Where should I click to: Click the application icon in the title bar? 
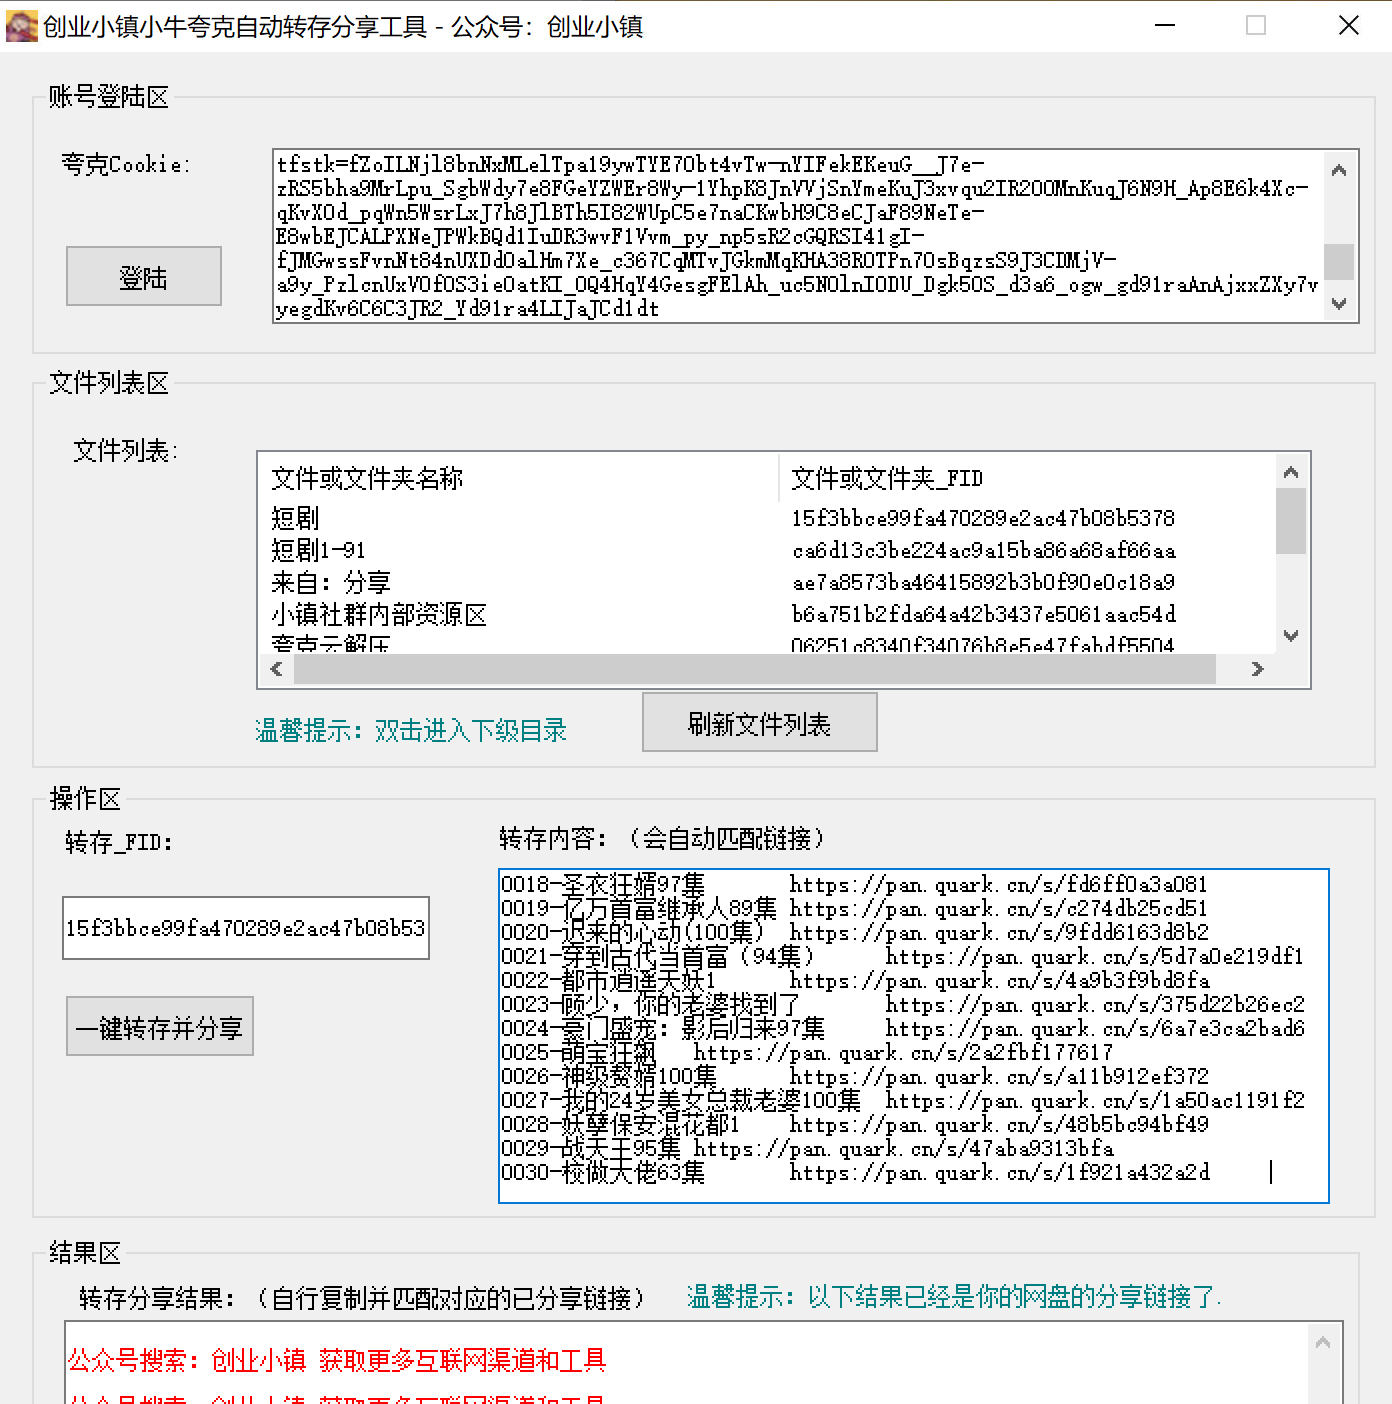(21, 26)
